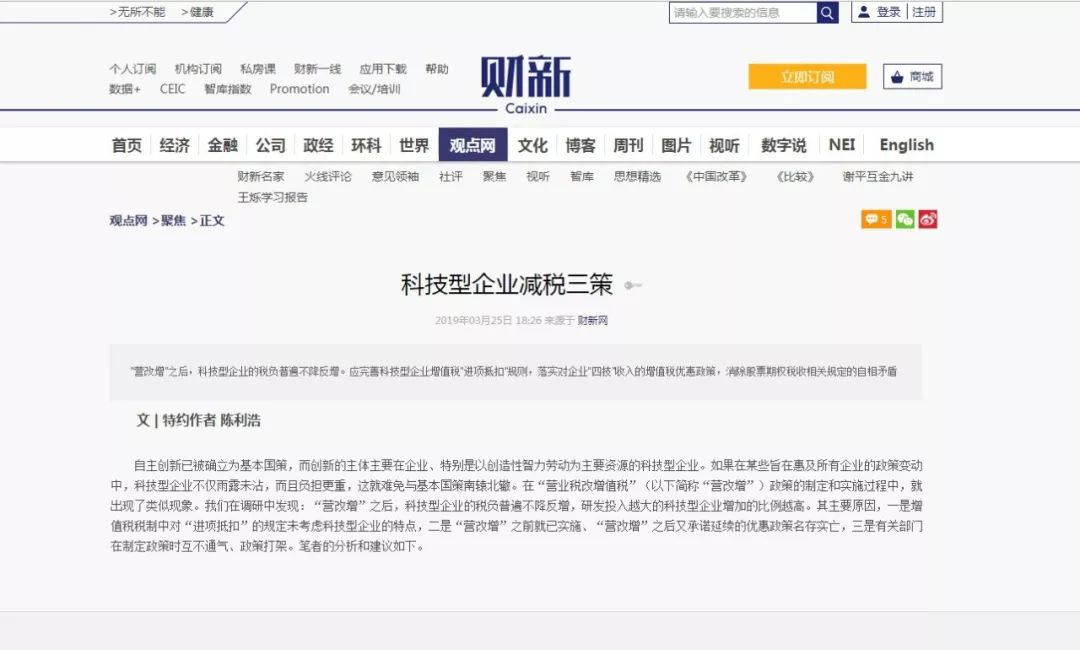Click the user login person icon
The image size is (1080, 650).
[x=862, y=12]
